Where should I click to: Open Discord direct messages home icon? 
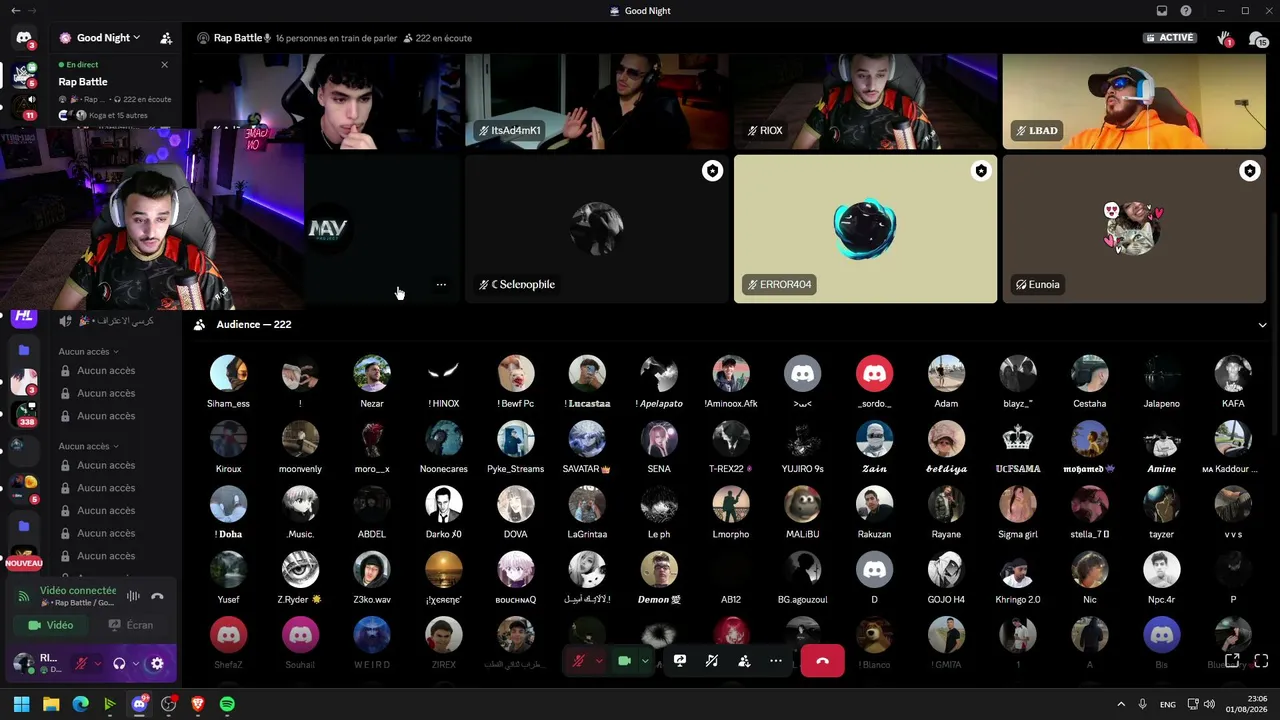coord(24,38)
